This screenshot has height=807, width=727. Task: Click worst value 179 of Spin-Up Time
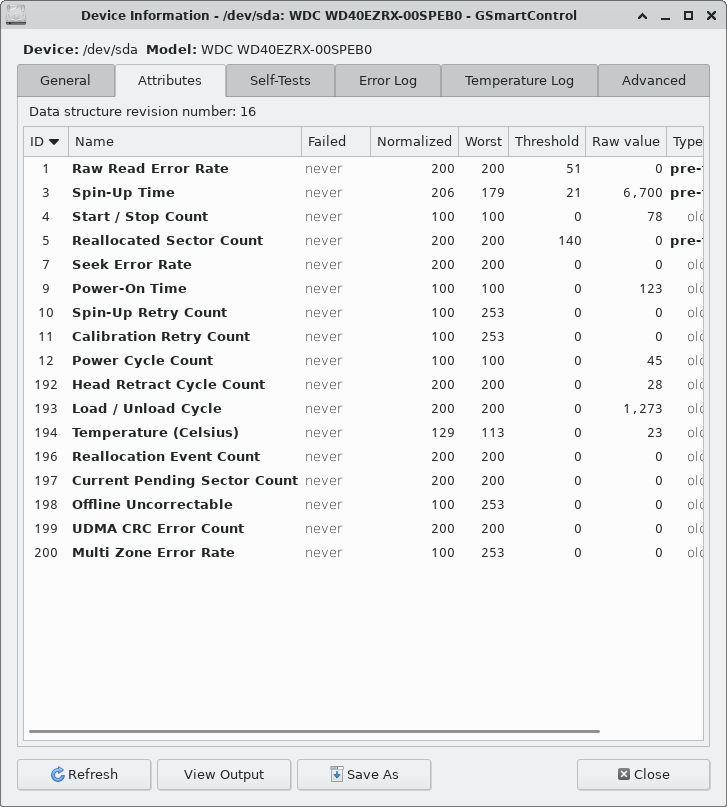click(493, 192)
